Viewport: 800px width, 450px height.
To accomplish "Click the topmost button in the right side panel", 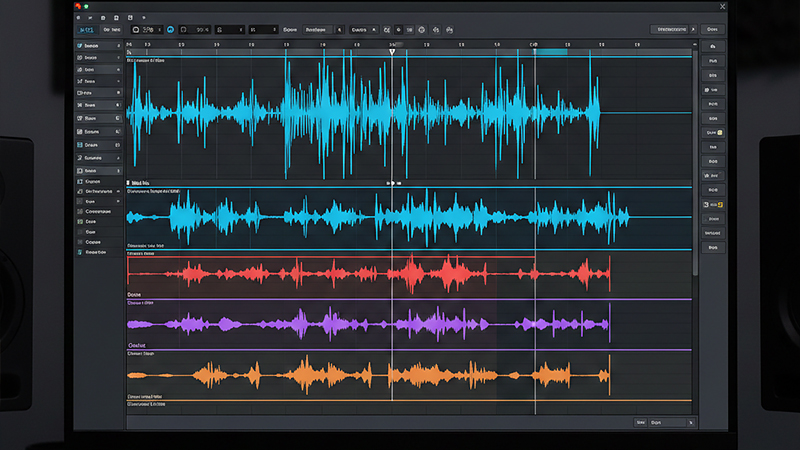I will coord(714,46).
